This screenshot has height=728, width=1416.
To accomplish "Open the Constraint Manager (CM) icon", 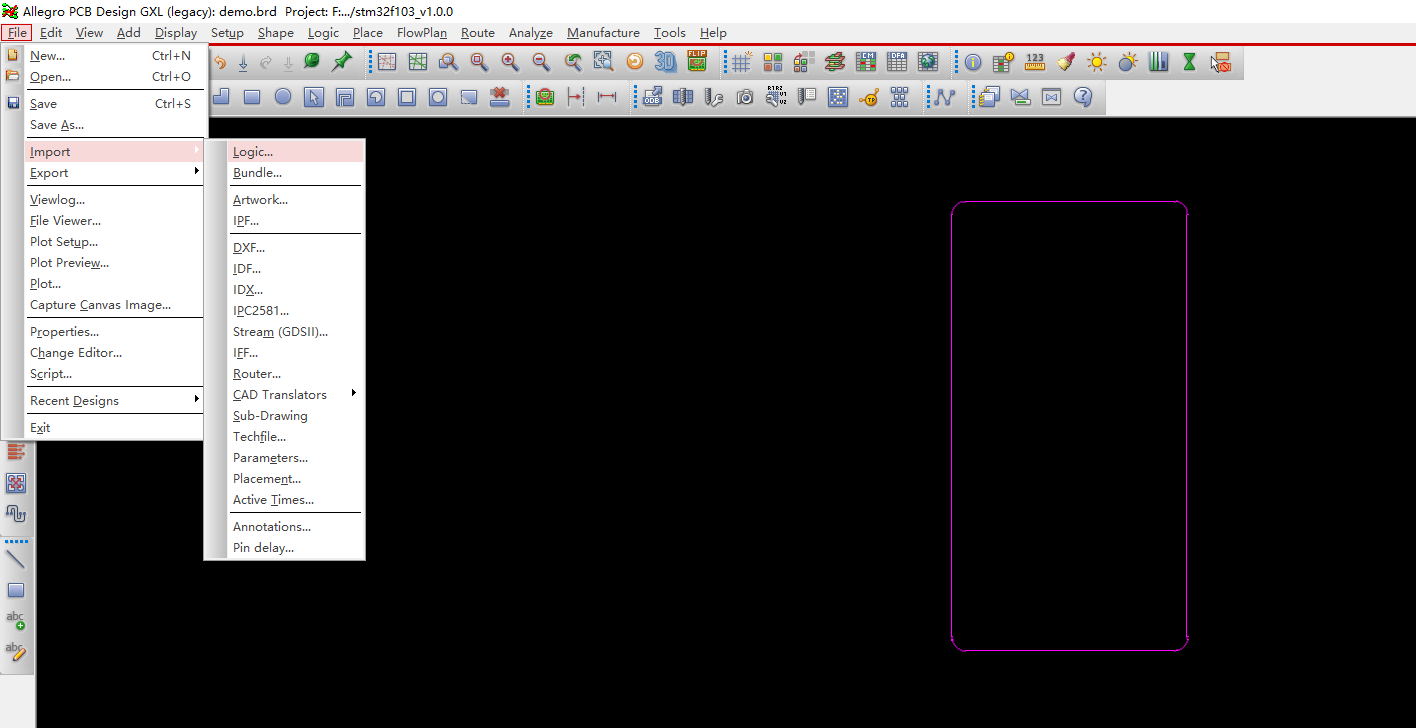I will tap(865, 62).
